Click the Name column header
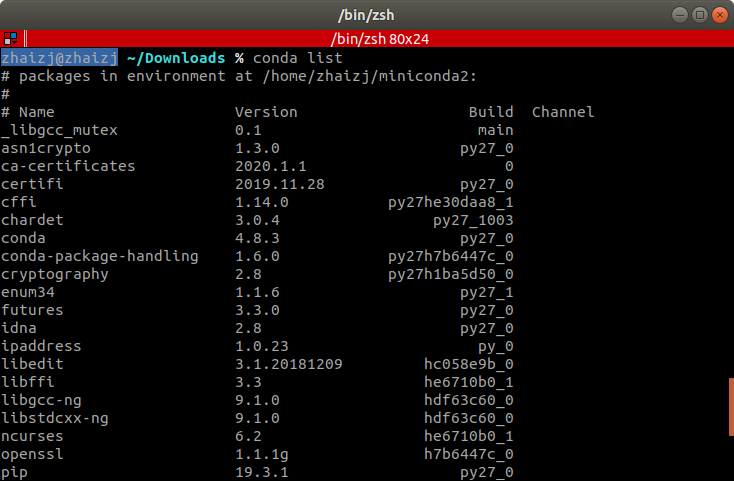This screenshot has height=481, width=734. click(37, 112)
